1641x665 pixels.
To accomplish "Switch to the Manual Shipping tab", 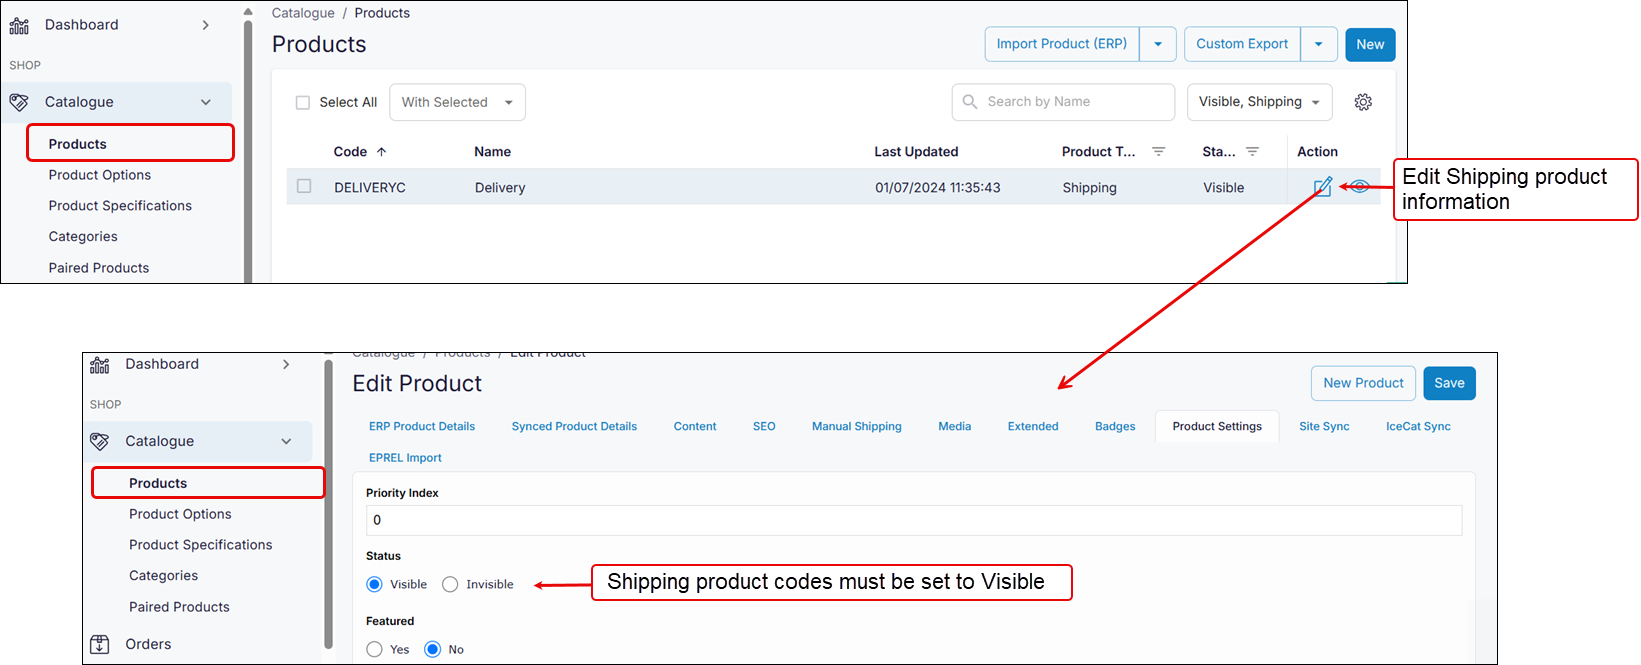I will 856,426.
